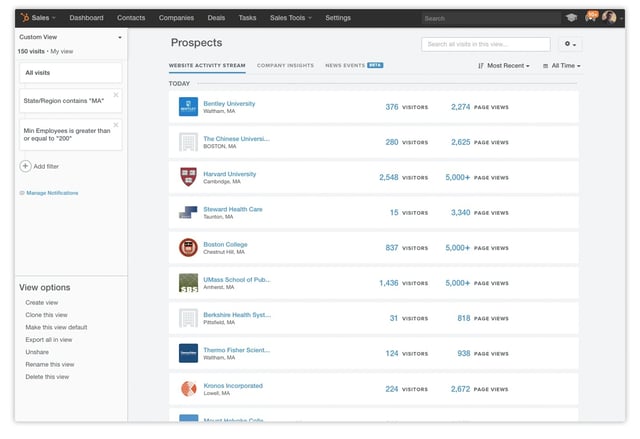
Task: Open the gear settings dropdown in Prospects
Action: (x=570, y=44)
